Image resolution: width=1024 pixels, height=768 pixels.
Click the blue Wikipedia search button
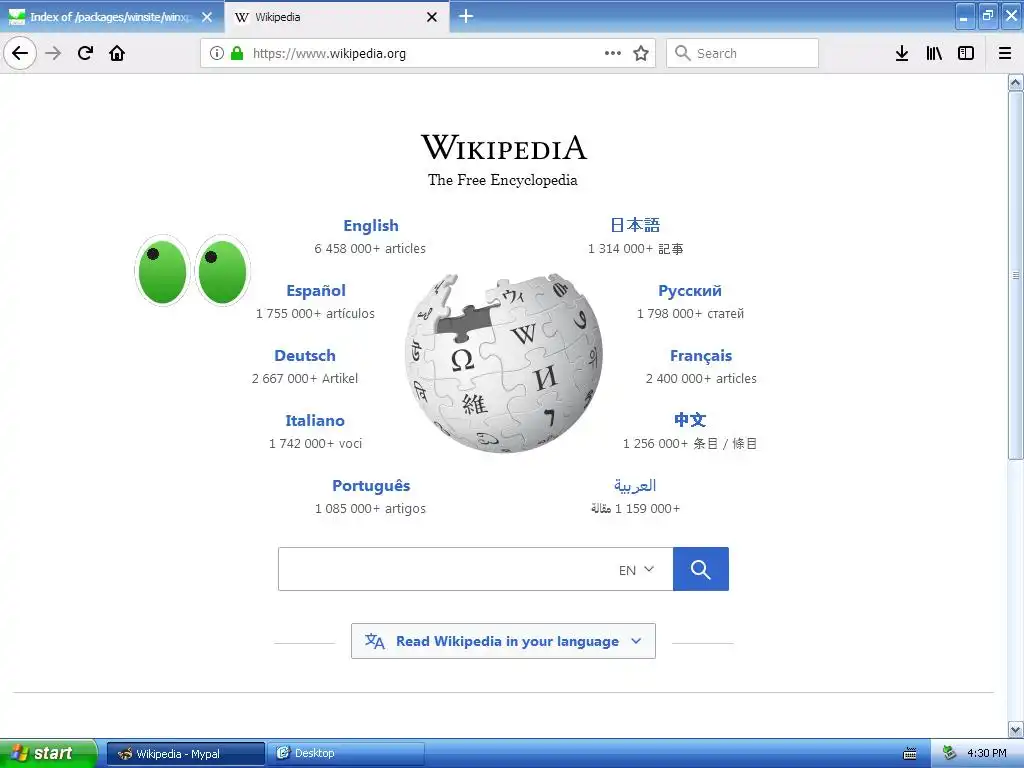tap(701, 569)
